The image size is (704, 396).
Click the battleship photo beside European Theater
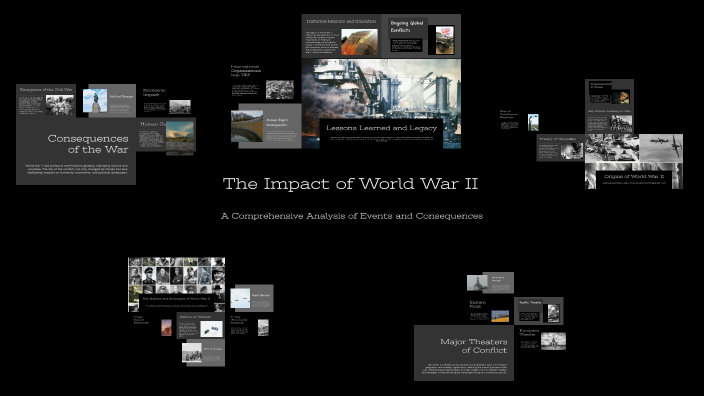coord(553,341)
